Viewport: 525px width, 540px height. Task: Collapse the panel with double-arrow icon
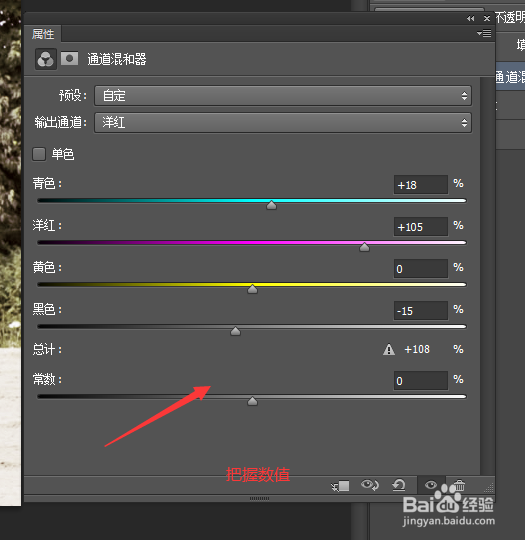[x=470, y=19]
